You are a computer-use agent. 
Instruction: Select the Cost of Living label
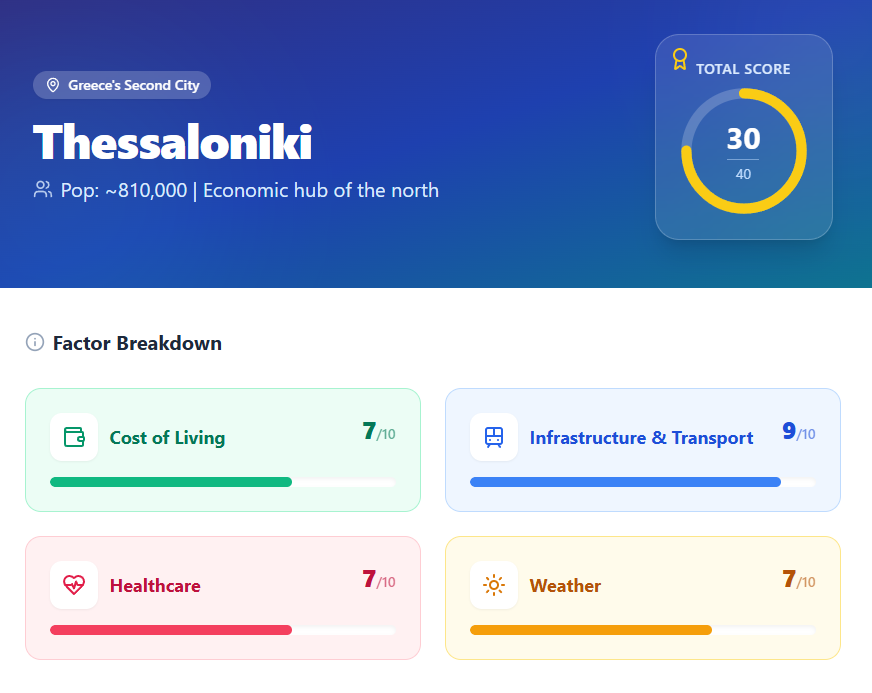pyautogui.click(x=167, y=438)
